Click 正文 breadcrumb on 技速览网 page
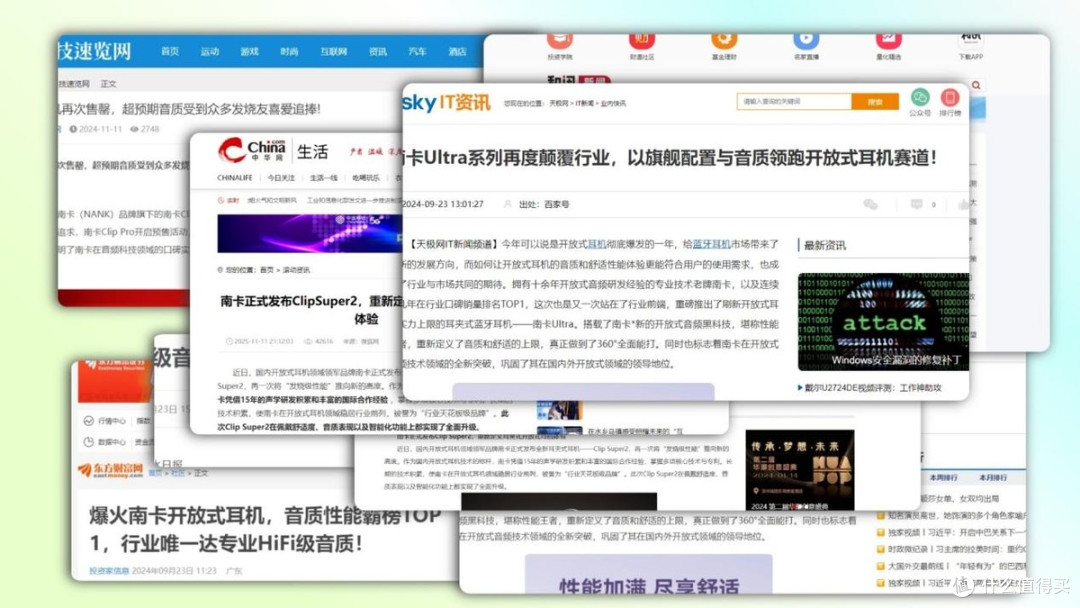Screen dimensions: 1080x608 coord(109,83)
